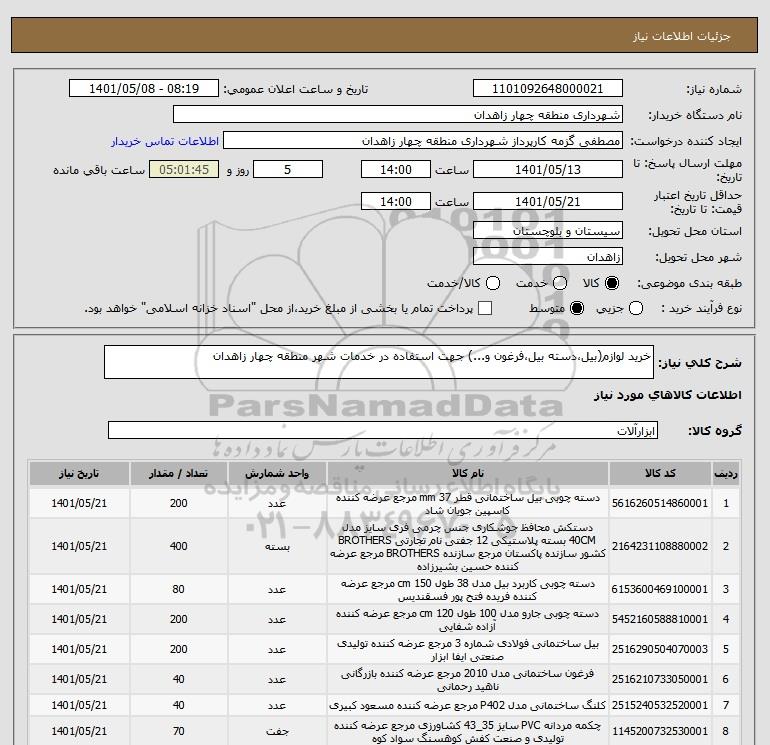
Task: Click the price validity time 14:00 field
Action: (396, 202)
